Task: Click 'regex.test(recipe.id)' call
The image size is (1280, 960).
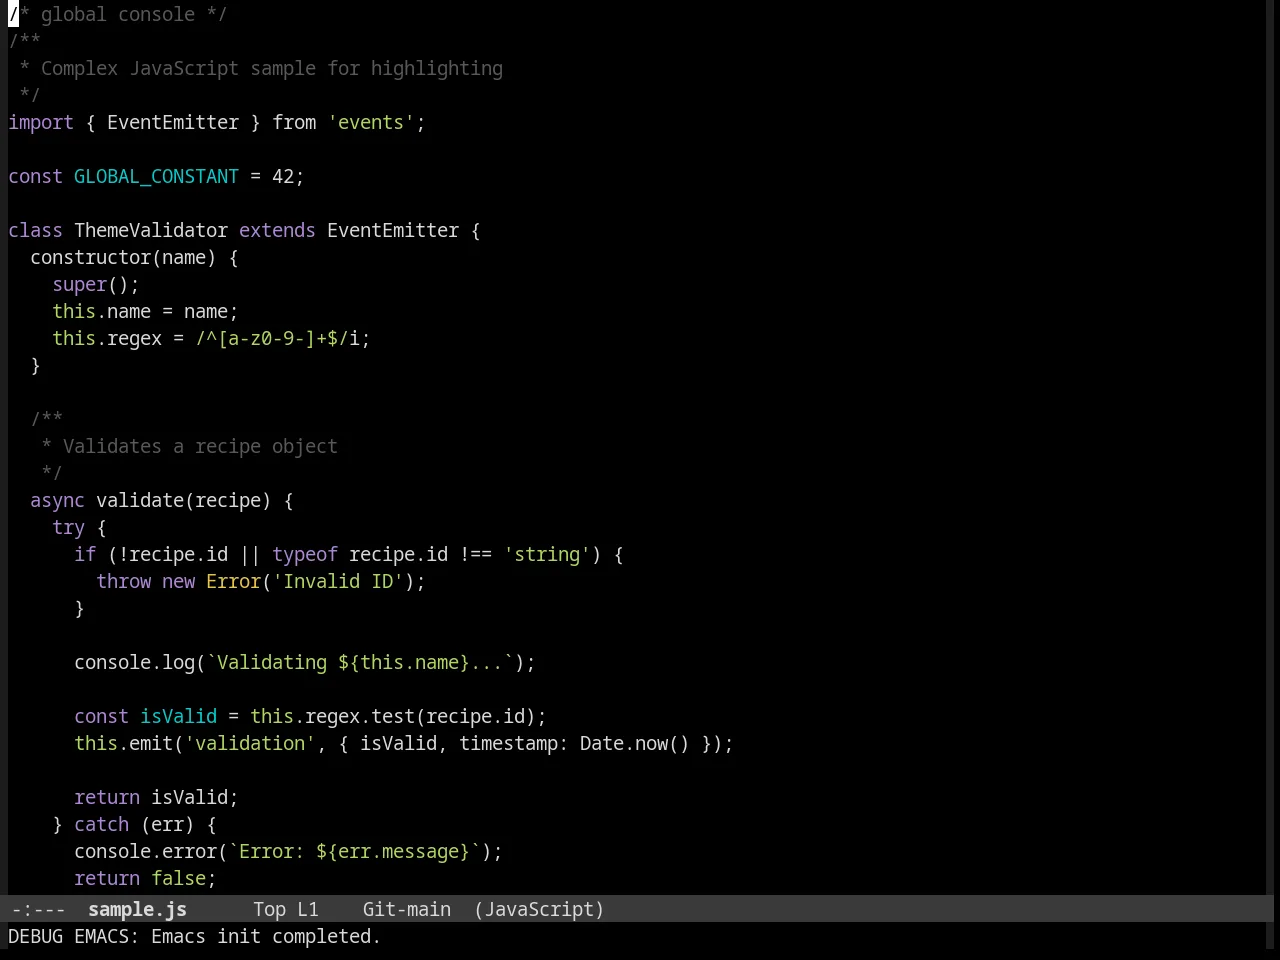Action: pos(420,716)
